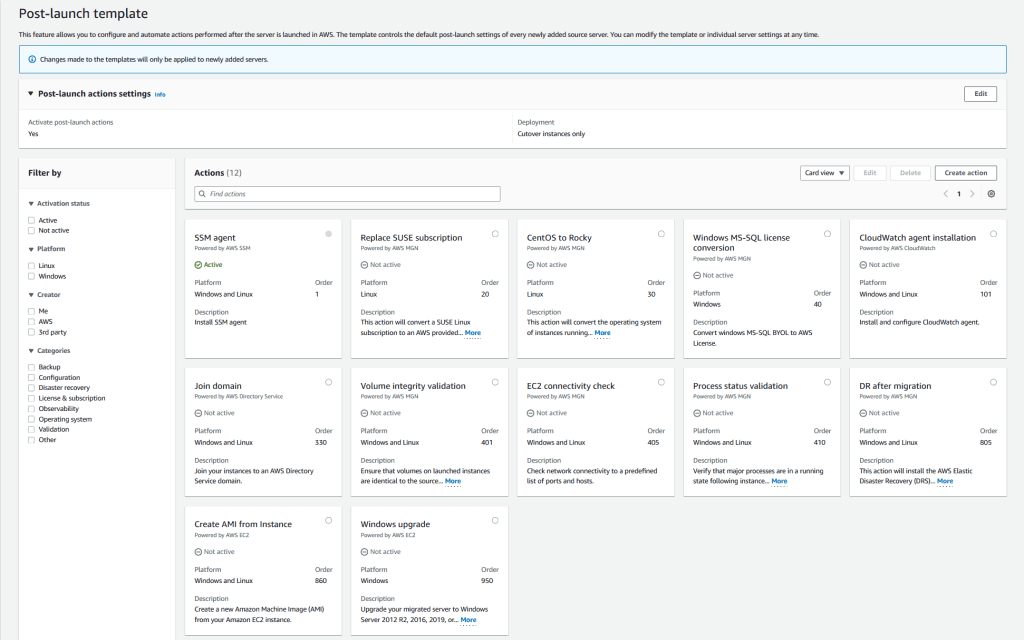This screenshot has width=1024, height=640.
Task: Open the Card view dropdown
Action: (826, 172)
